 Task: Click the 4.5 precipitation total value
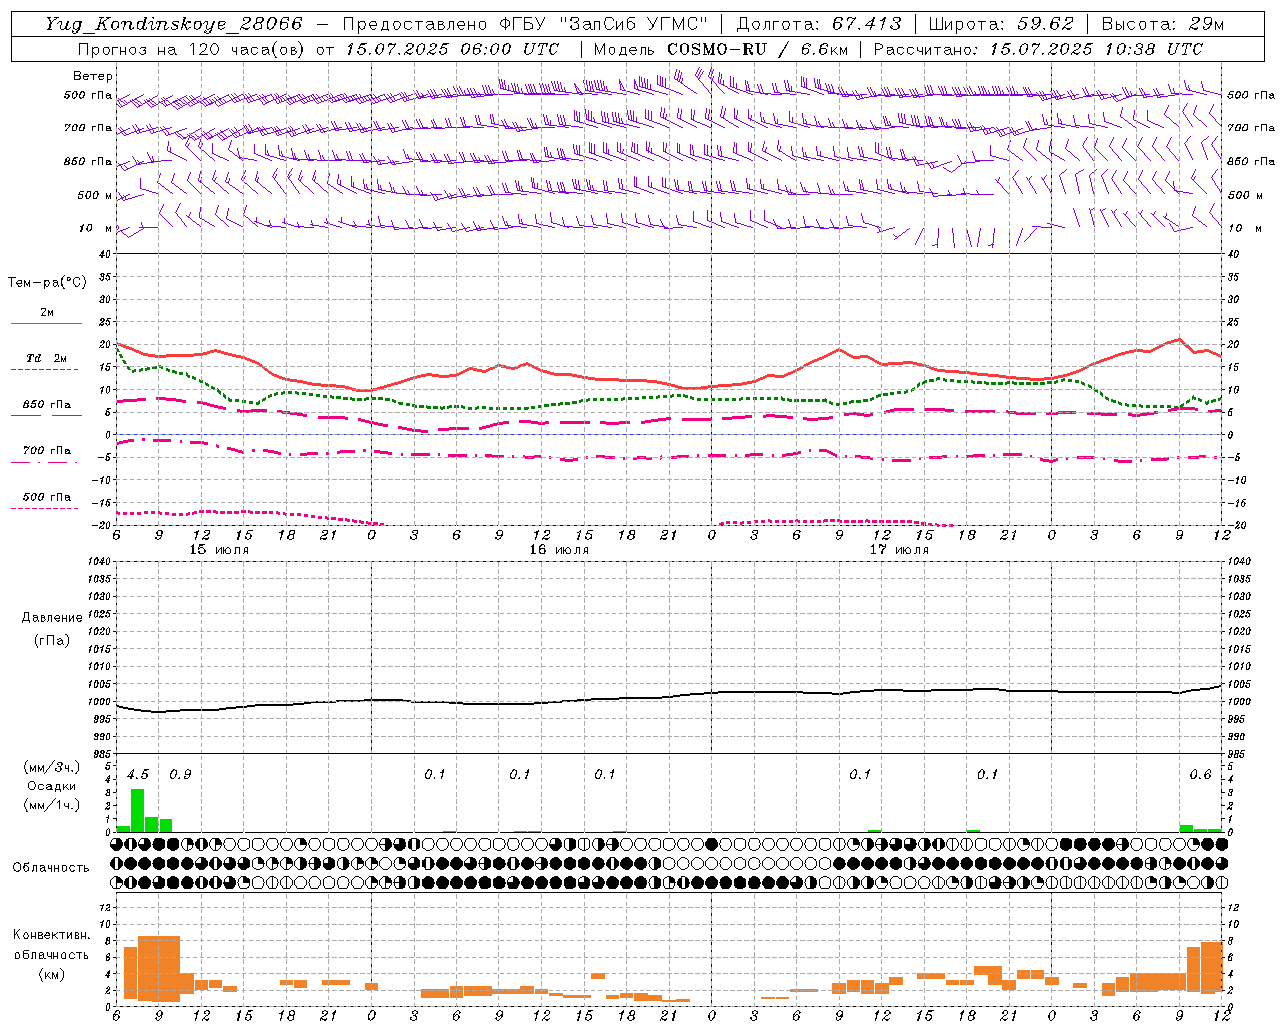click(x=138, y=774)
